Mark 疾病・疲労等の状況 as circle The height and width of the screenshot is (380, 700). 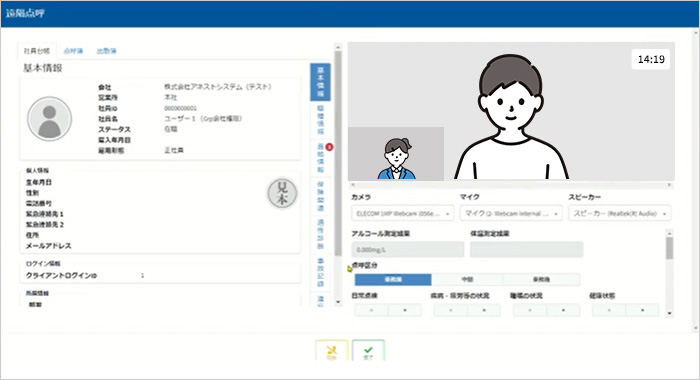pos(451,310)
